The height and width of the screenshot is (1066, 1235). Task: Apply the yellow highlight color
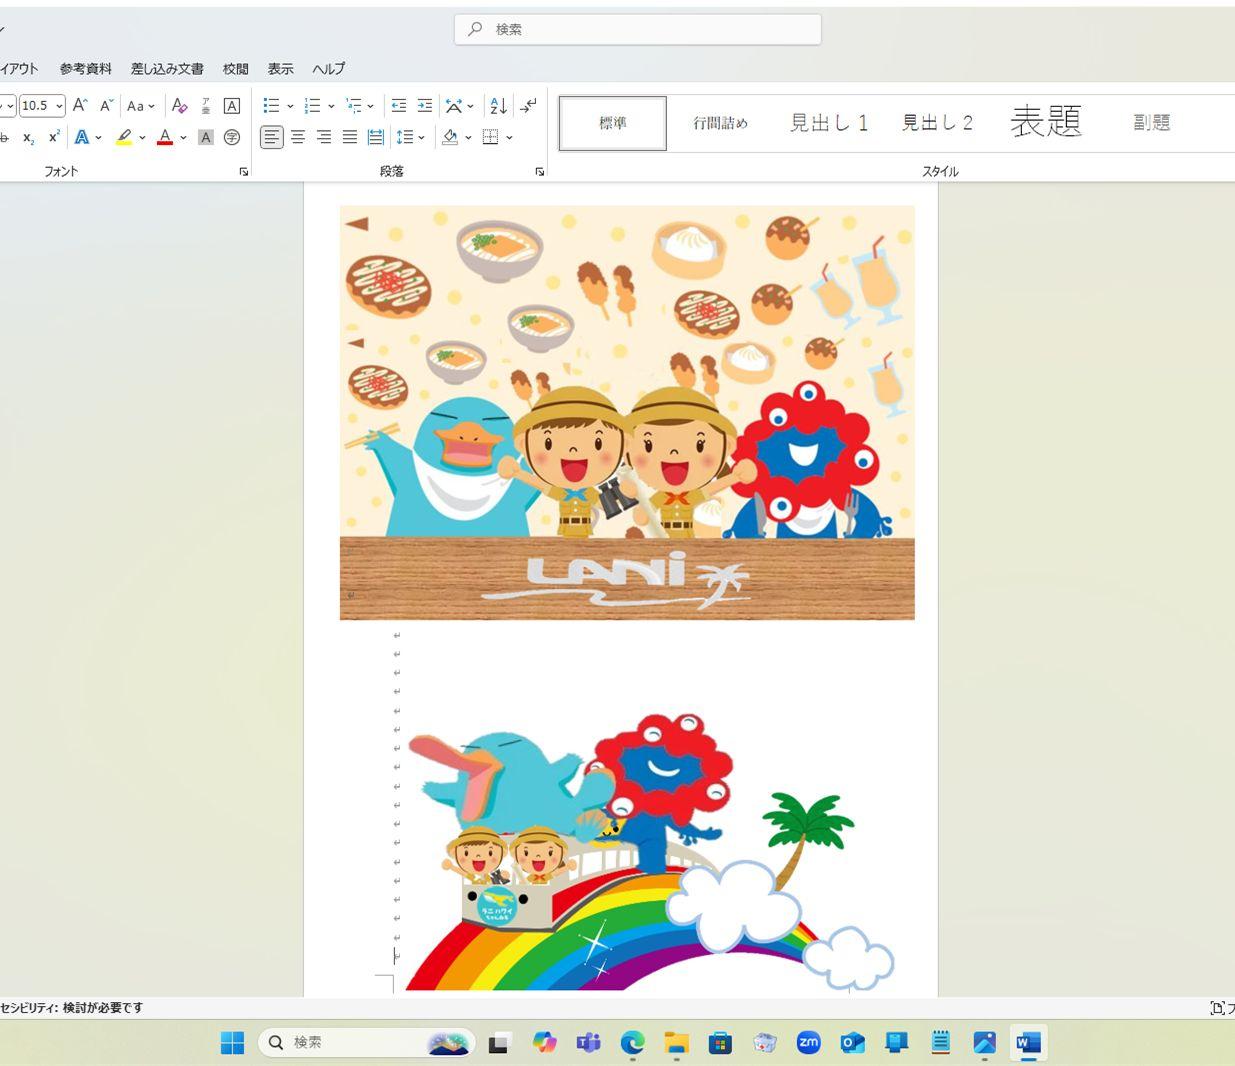click(x=124, y=137)
